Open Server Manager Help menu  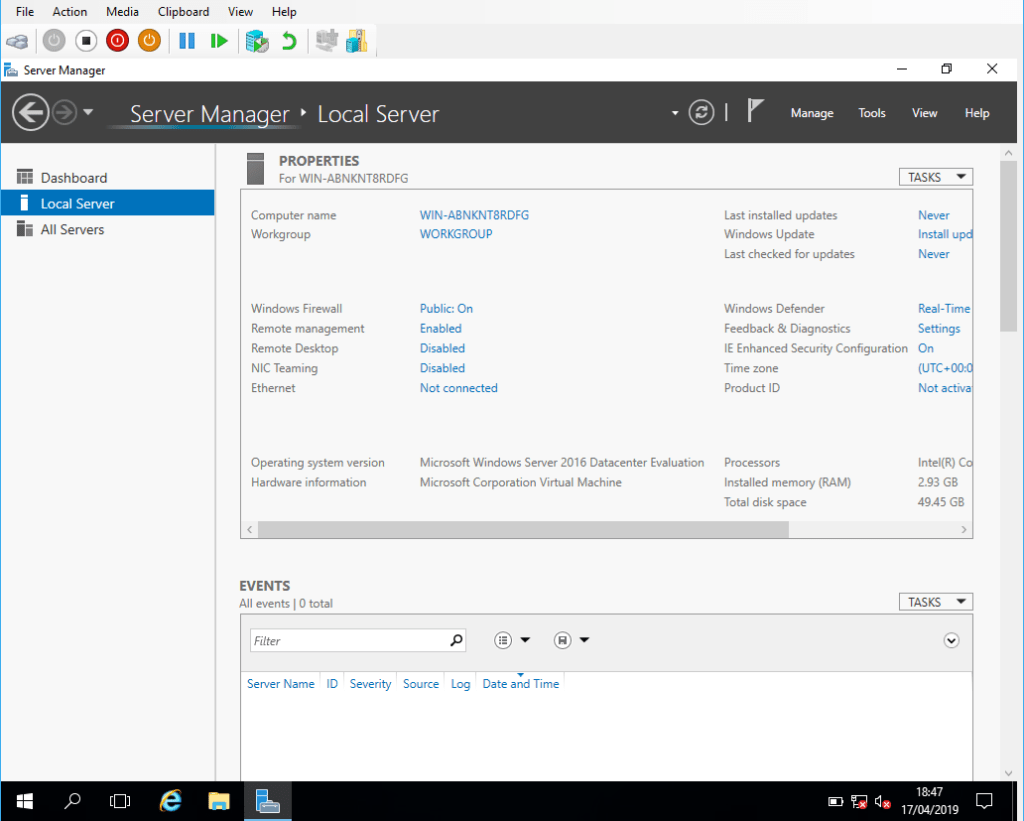point(977,113)
